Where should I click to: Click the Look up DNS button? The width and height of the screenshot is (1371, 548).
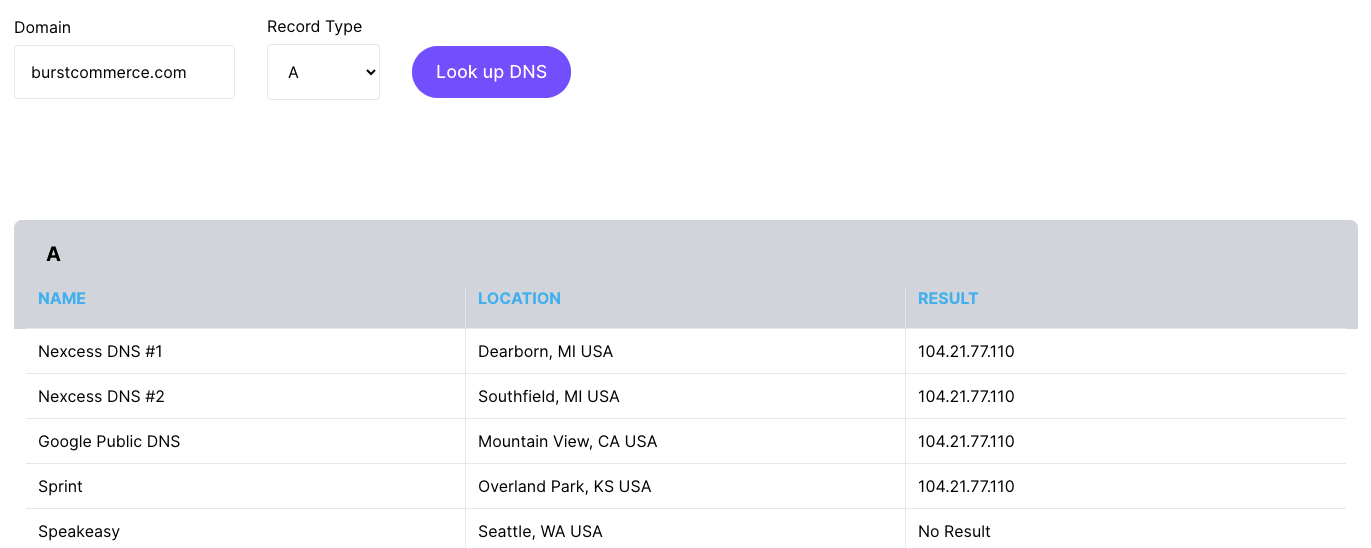coord(491,72)
